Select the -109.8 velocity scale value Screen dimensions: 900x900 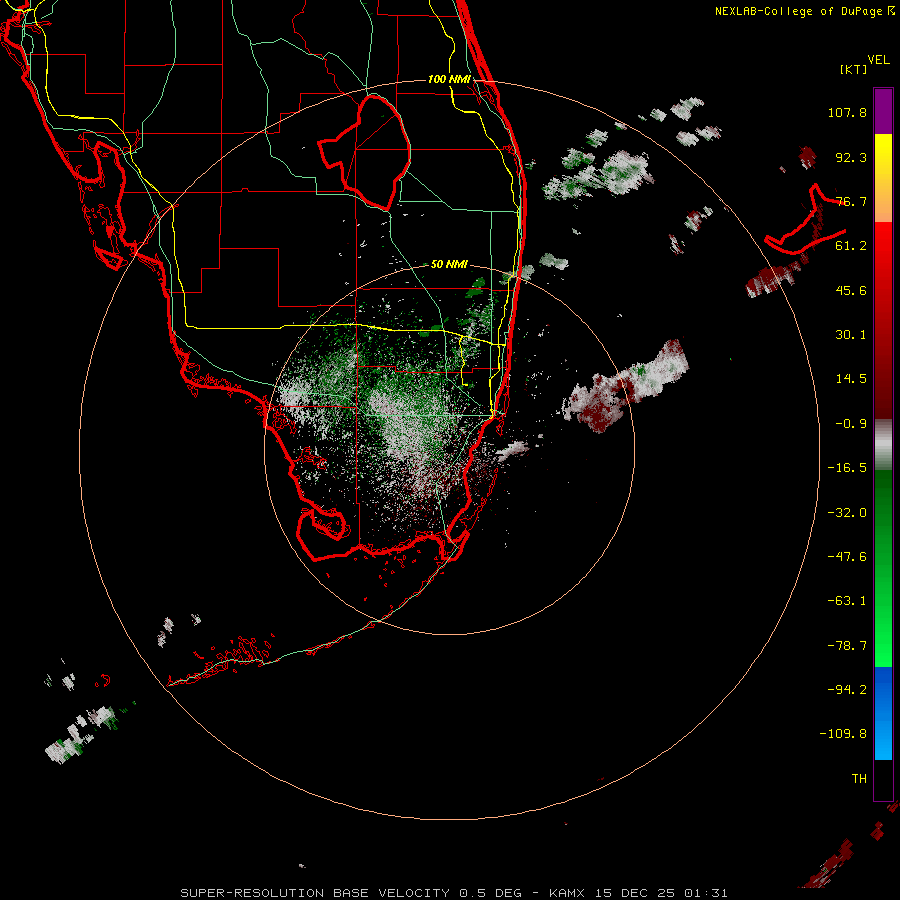coord(843,734)
